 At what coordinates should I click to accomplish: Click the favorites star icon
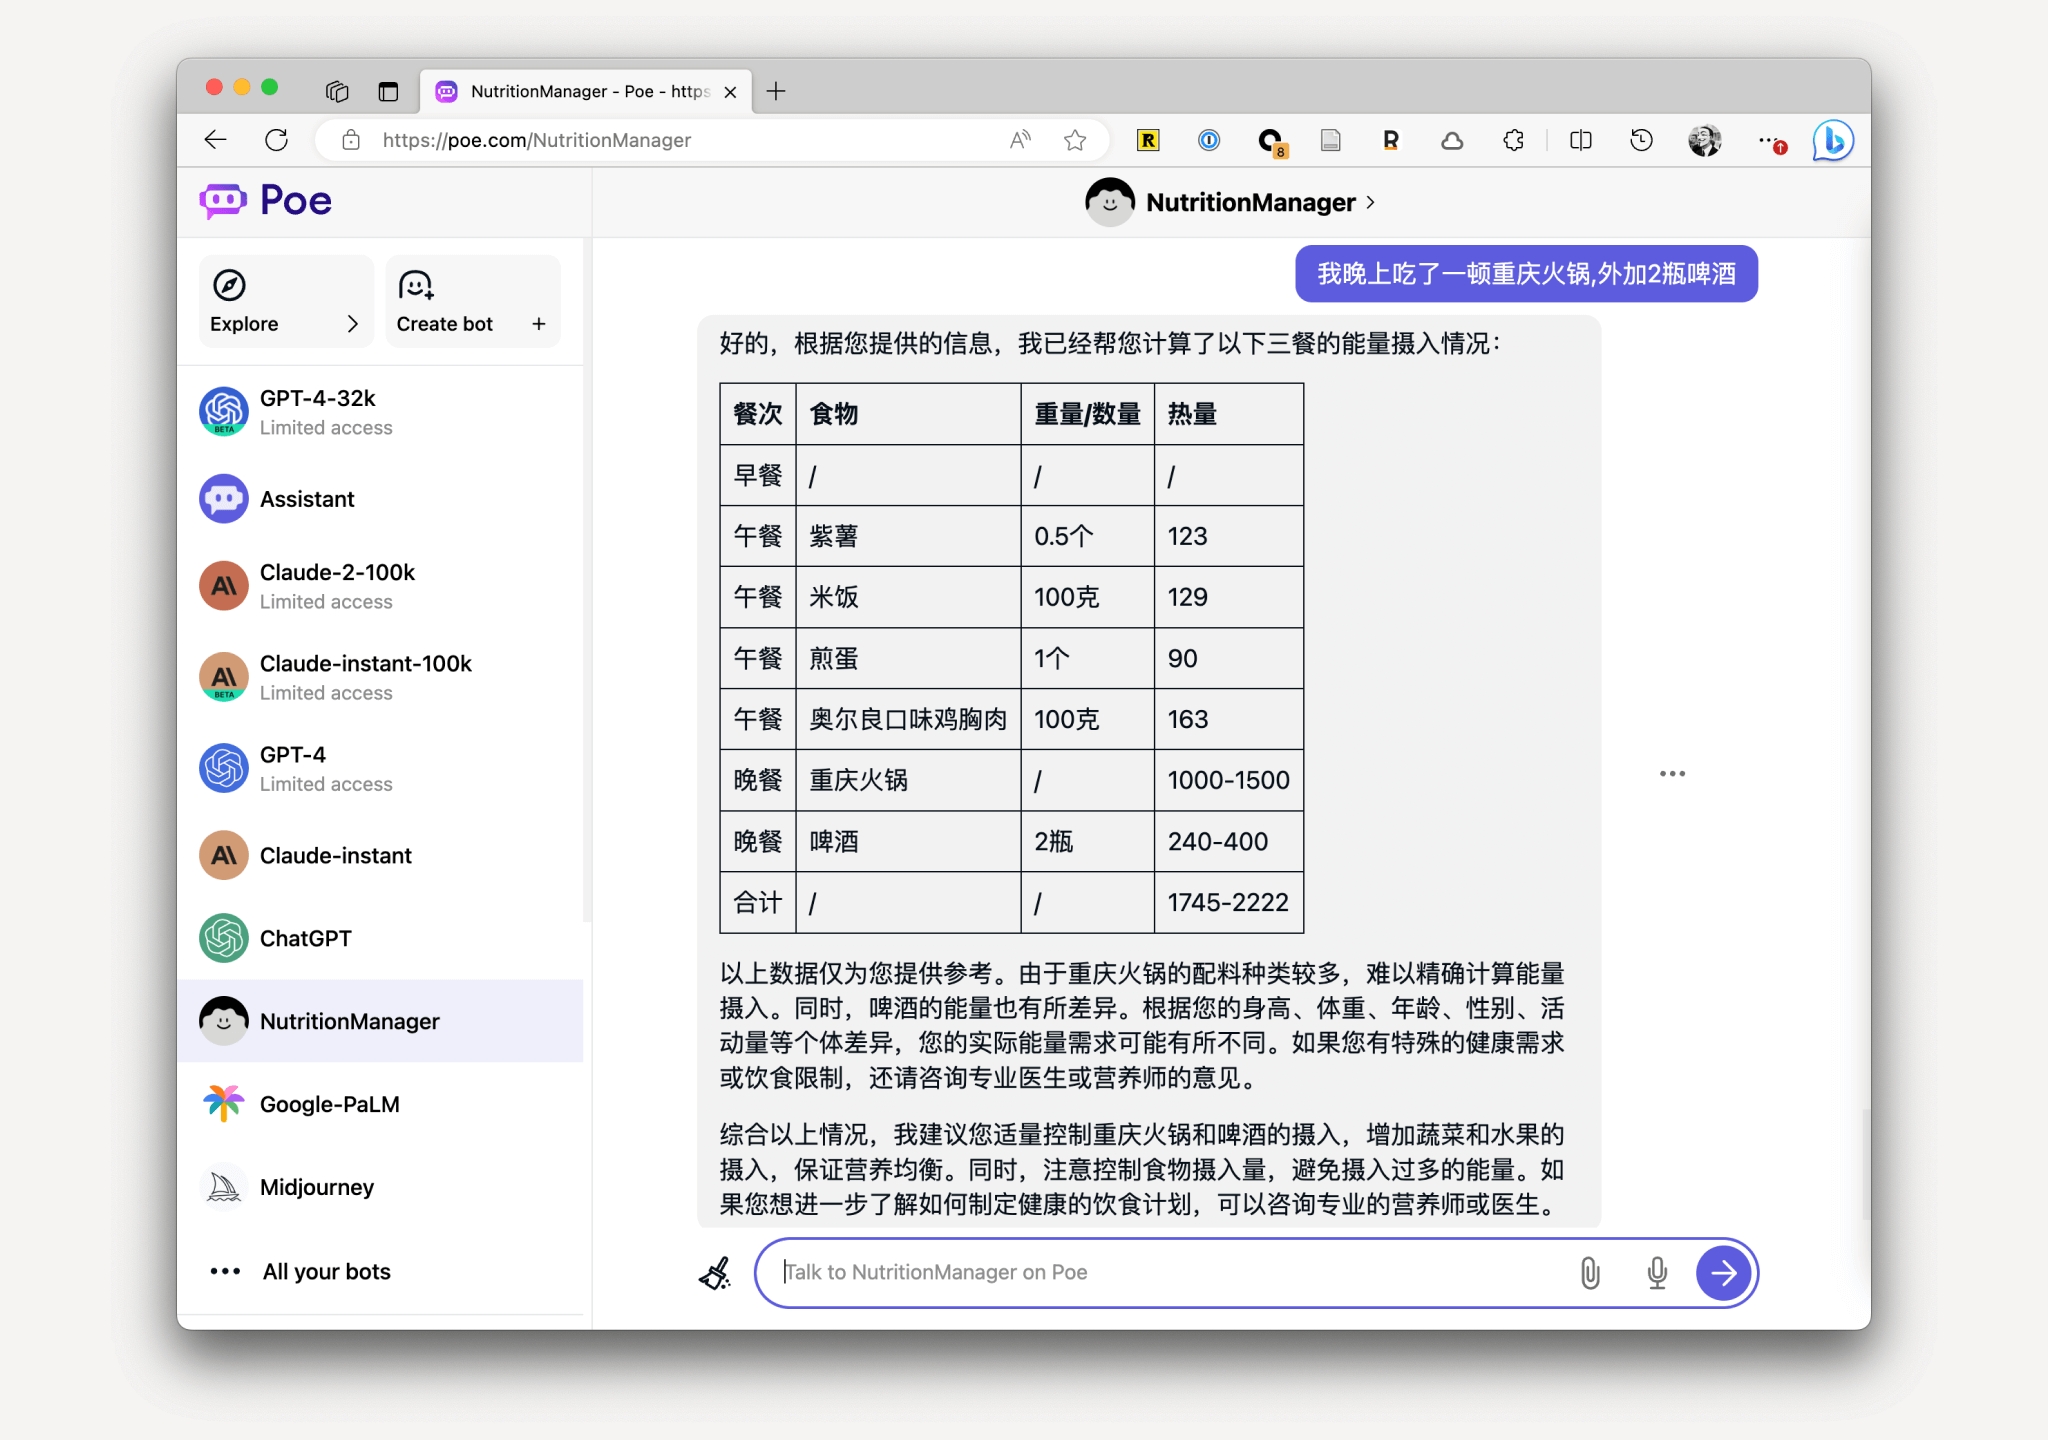coord(1075,141)
